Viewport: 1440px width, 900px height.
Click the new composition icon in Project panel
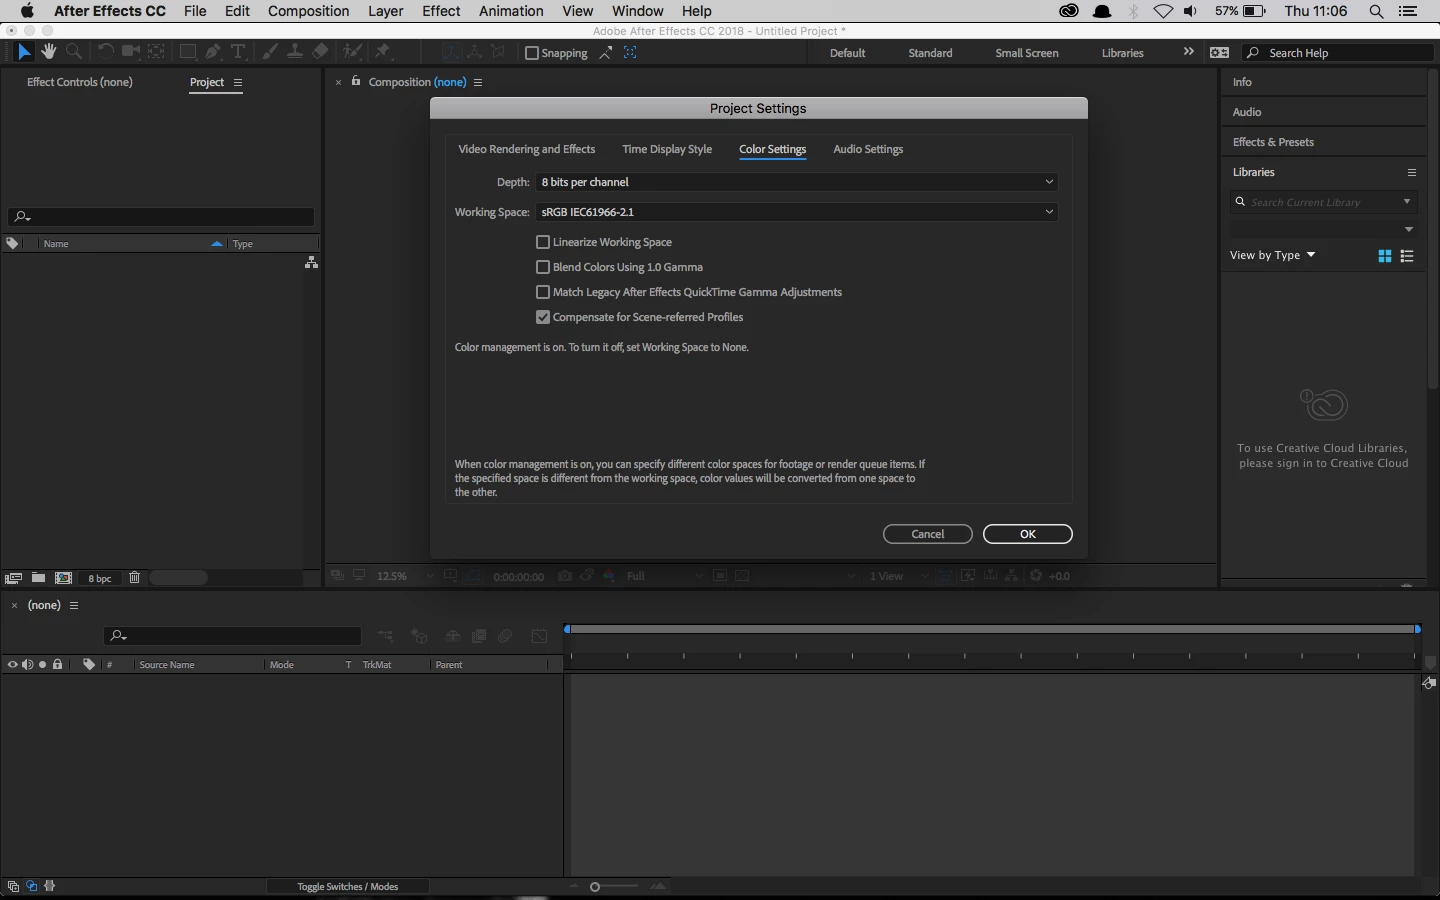pos(64,578)
